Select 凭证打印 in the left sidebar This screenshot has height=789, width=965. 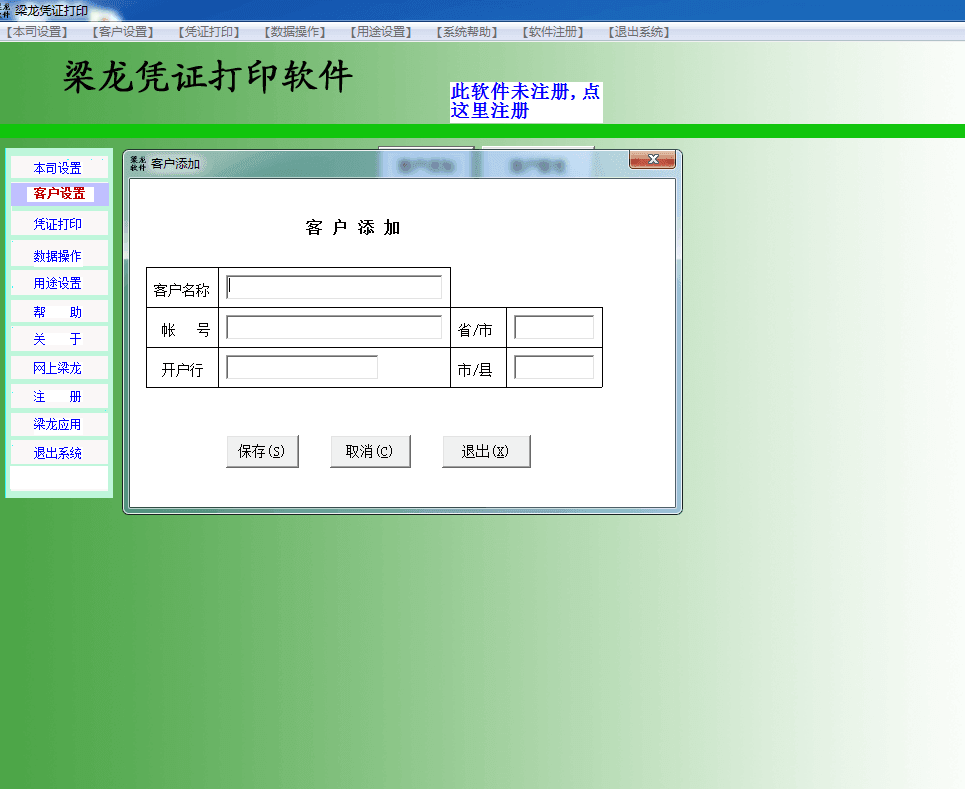(59, 224)
